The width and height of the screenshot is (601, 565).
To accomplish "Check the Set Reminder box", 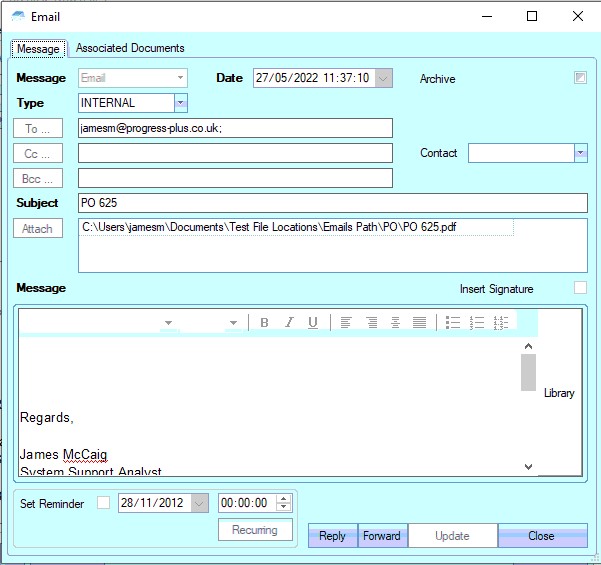I will pos(104,503).
